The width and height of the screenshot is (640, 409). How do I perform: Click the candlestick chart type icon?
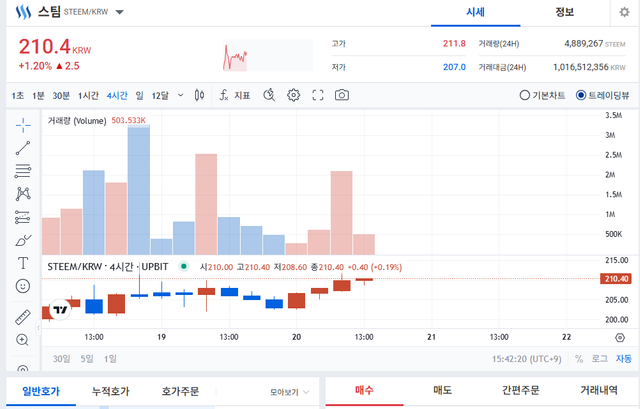(199, 96)
